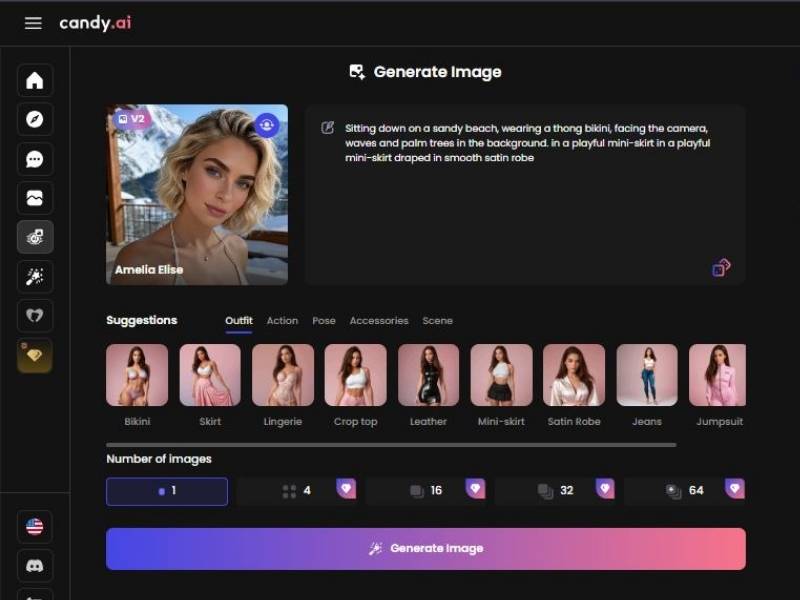
Task: Open the language selector with US flag
Action: pos(34,527)
